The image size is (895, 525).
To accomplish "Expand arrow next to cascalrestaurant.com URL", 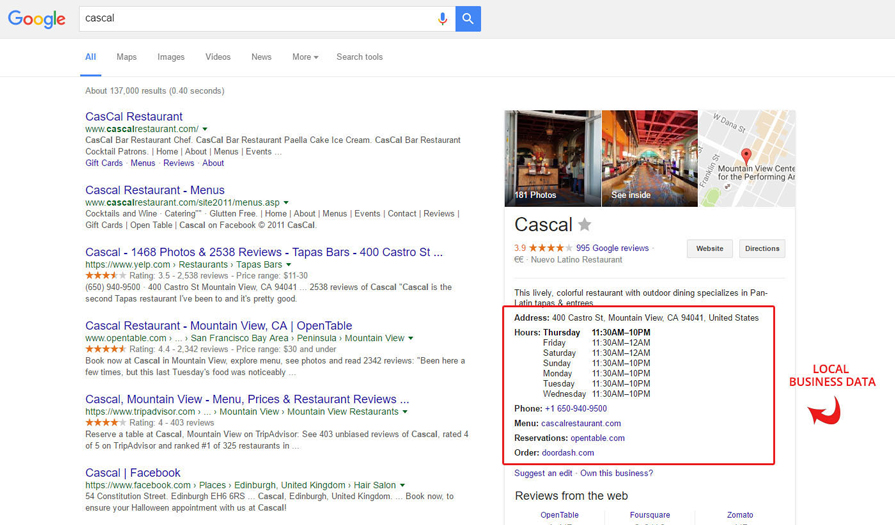I will pos(205,129).
